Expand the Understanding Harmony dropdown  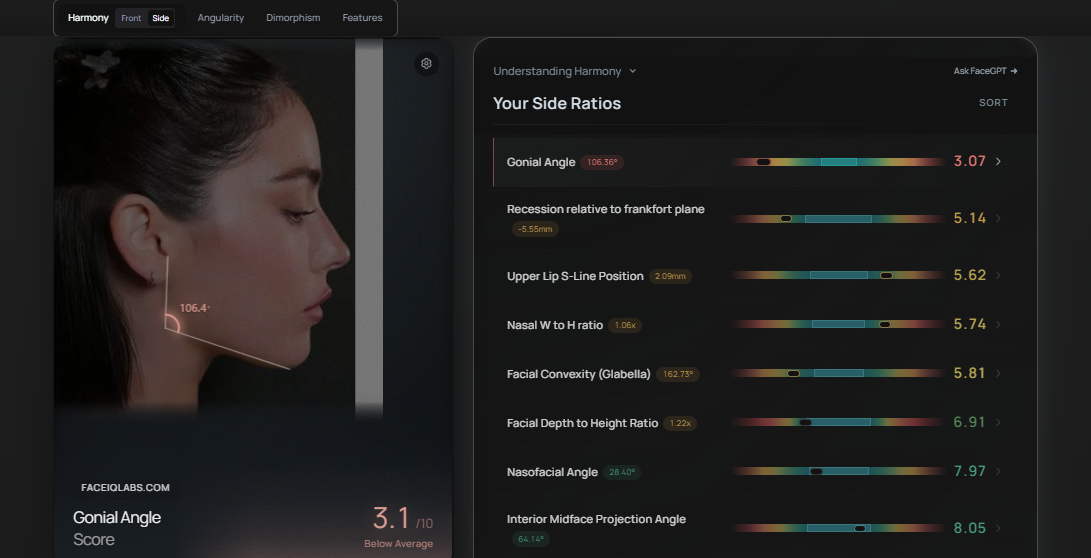[565, 72]
